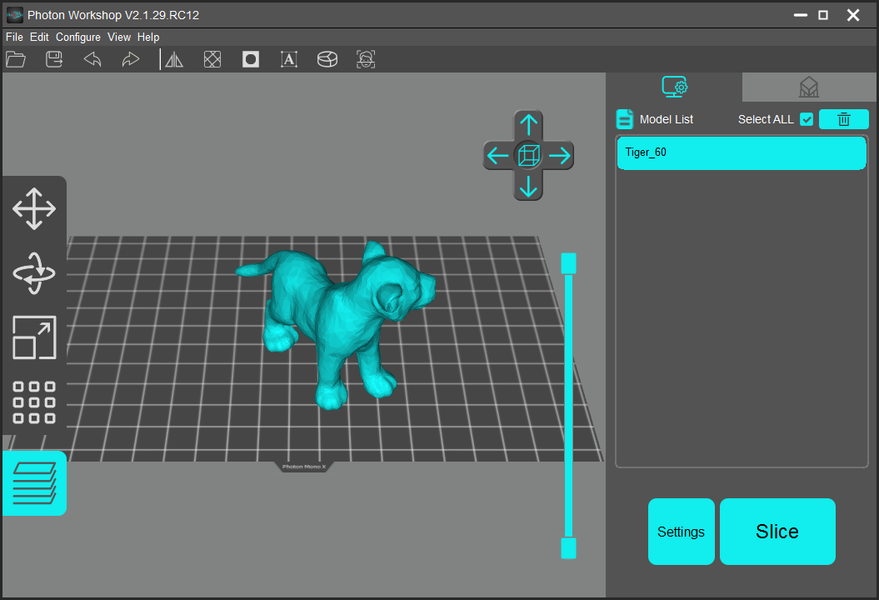Viewport: 879px width, 600px height.
Task: Uncheck the Select ALL checkbox
Action: 806,119
